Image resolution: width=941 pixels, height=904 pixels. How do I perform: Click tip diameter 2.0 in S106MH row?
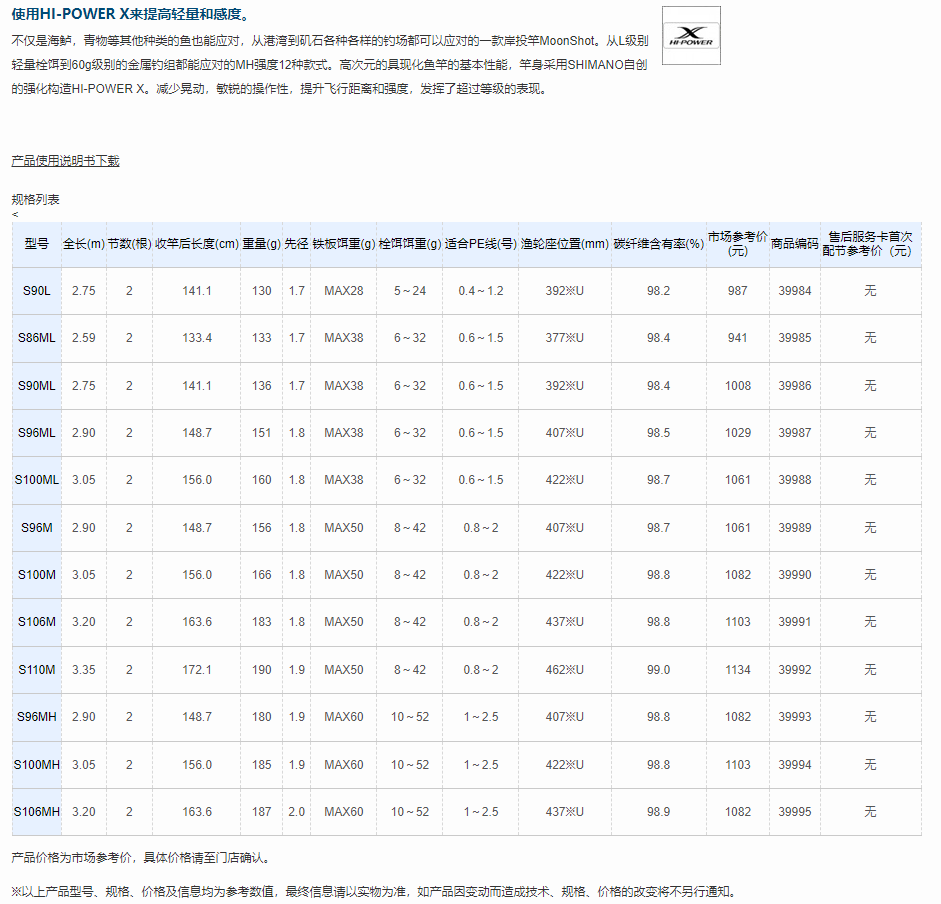[x=296, y=812]
